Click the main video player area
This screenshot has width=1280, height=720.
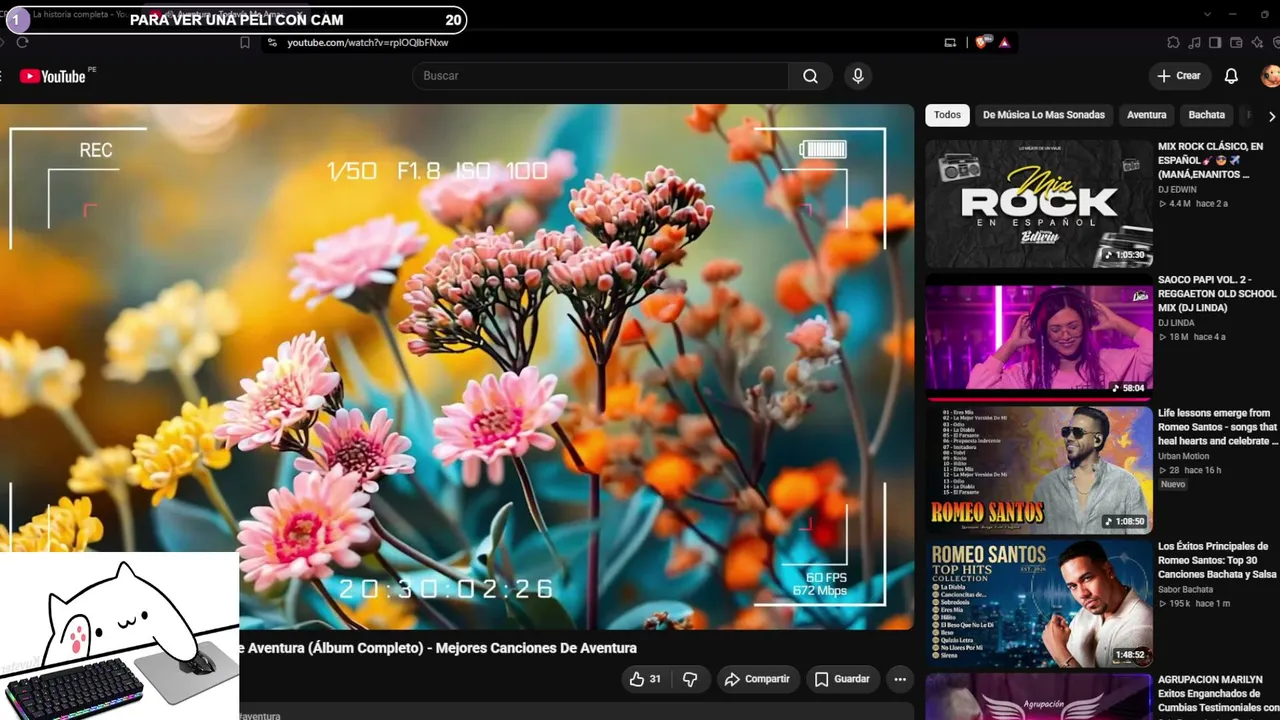tap(457, 367)
